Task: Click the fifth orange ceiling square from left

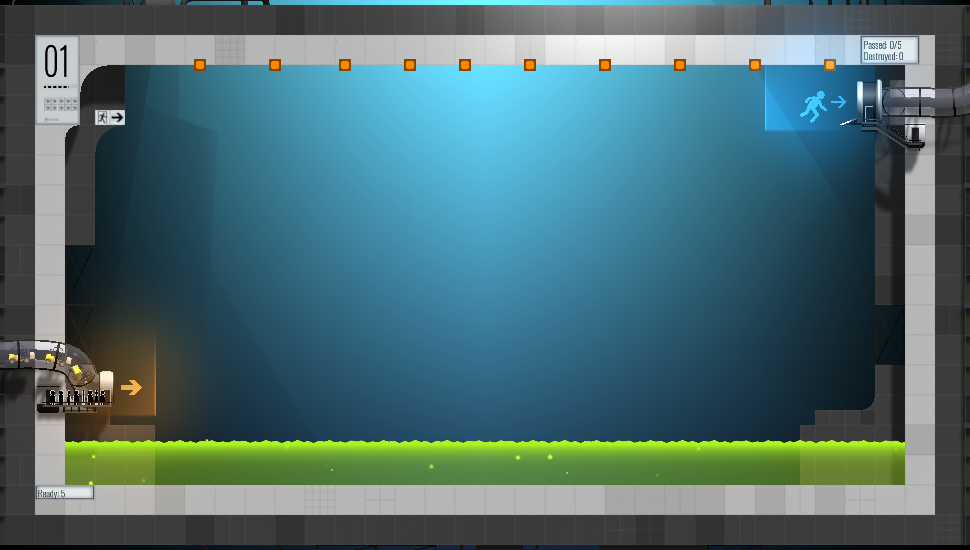Action: tap(465, 65)
